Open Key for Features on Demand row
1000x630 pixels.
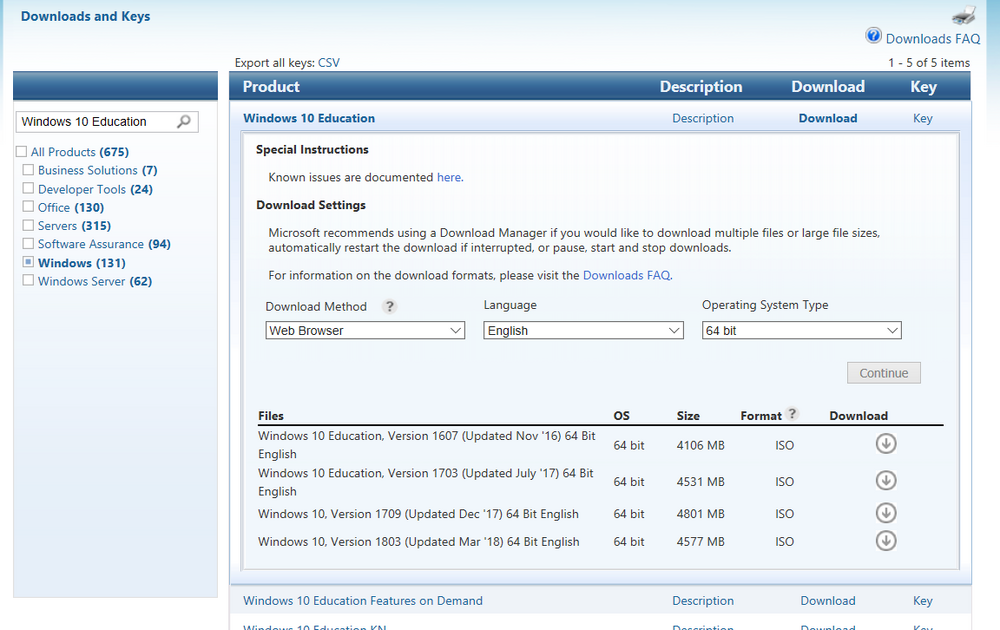pyautogui.click(x=922, y=601)
